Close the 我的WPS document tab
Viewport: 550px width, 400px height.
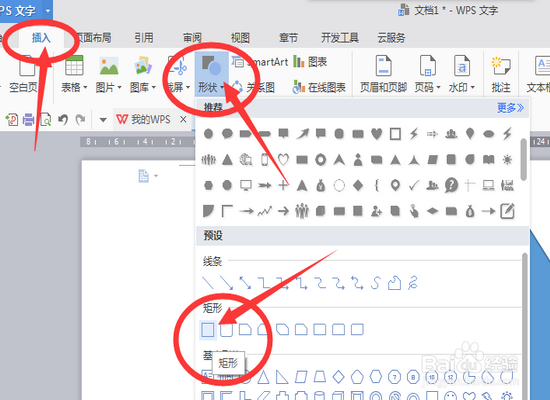[183, 120]
